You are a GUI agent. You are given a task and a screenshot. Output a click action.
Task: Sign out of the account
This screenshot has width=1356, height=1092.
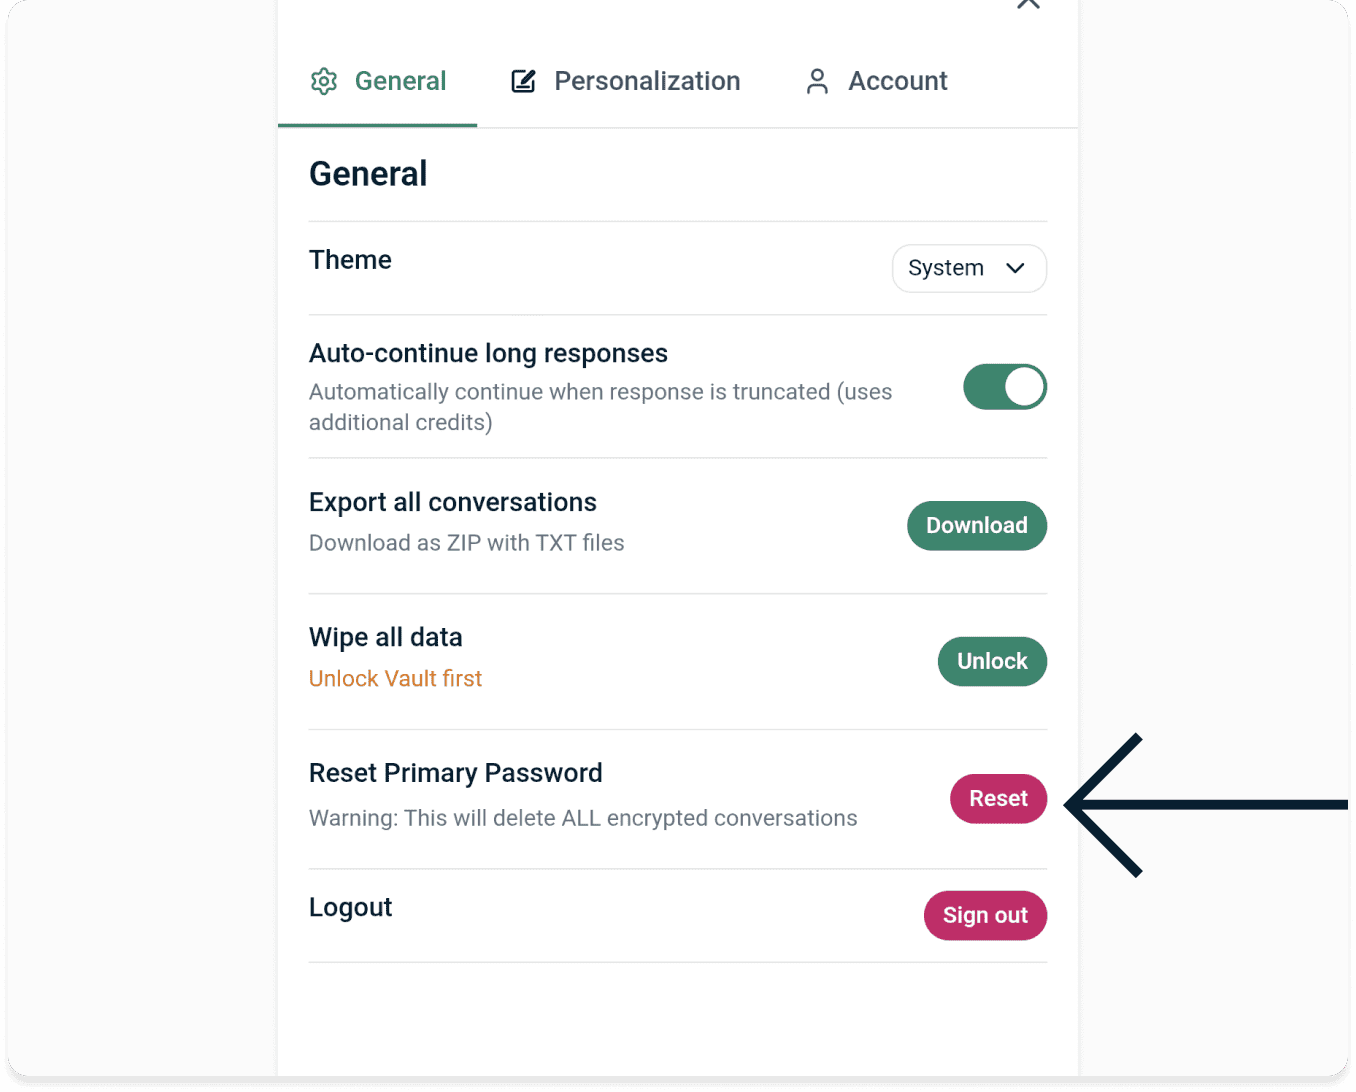(x=984, y=915)
